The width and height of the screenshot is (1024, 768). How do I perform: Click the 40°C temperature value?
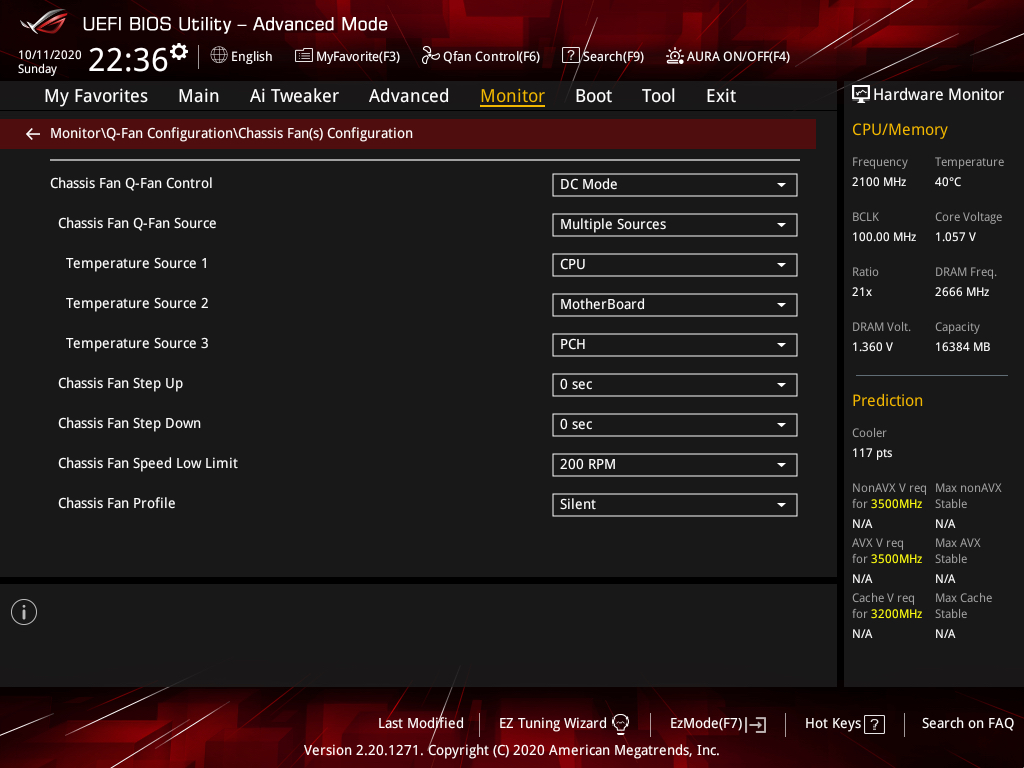point(948,182)
